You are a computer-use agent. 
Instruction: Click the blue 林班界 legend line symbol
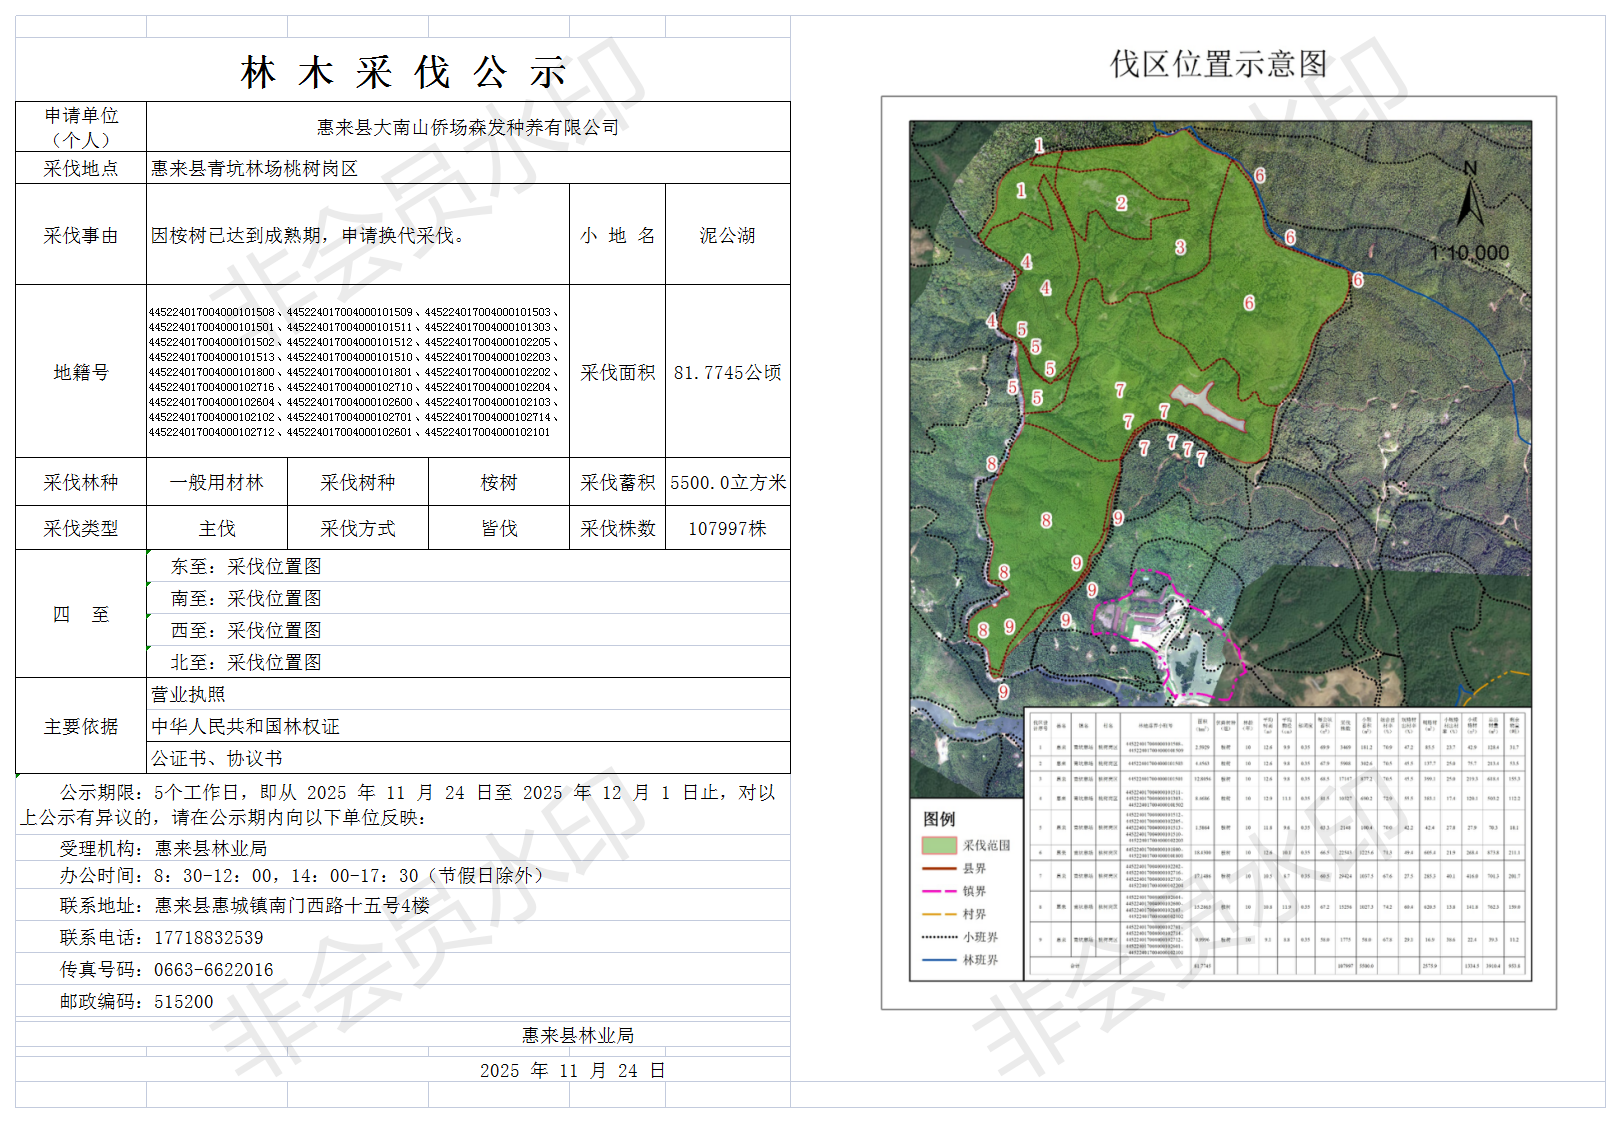pyautogui.click(x=939, y=960)
